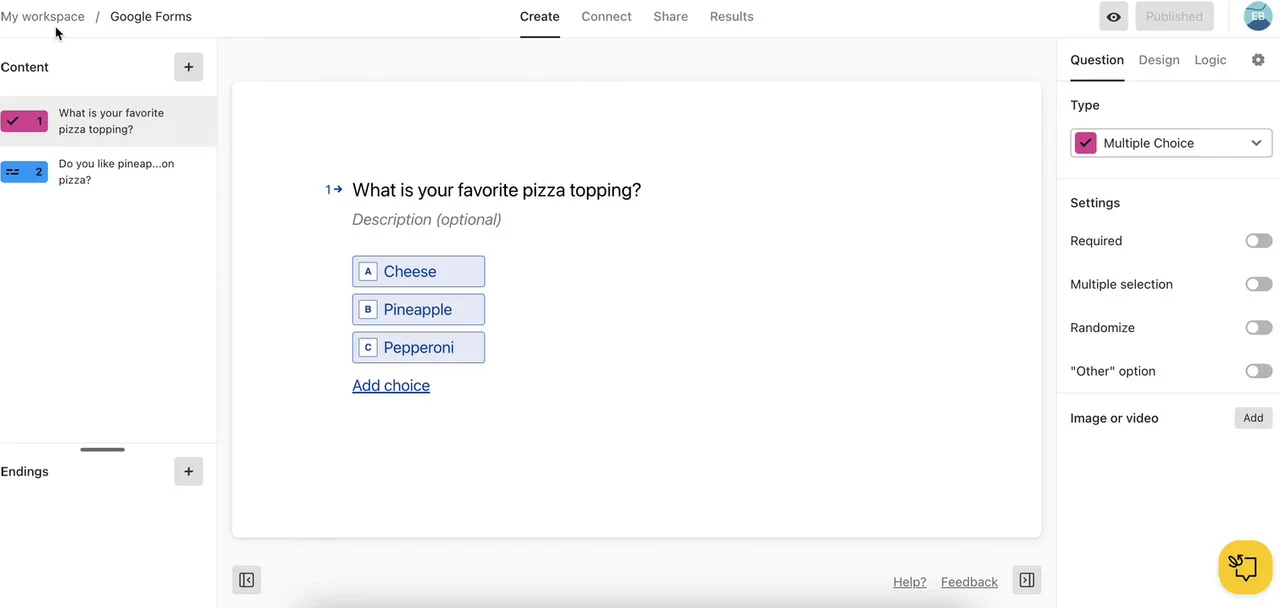Screen dimensions: 1280x608
Task: Enable the Required toggle
Action: [1258, 241]
